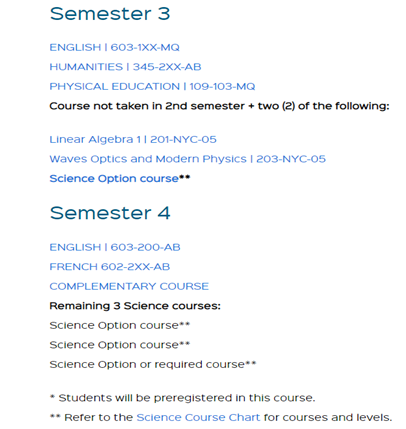Open the HUMANITIES 345-2XX-AB link
Screen dimensions: 406x429
(x=125, y=67)
